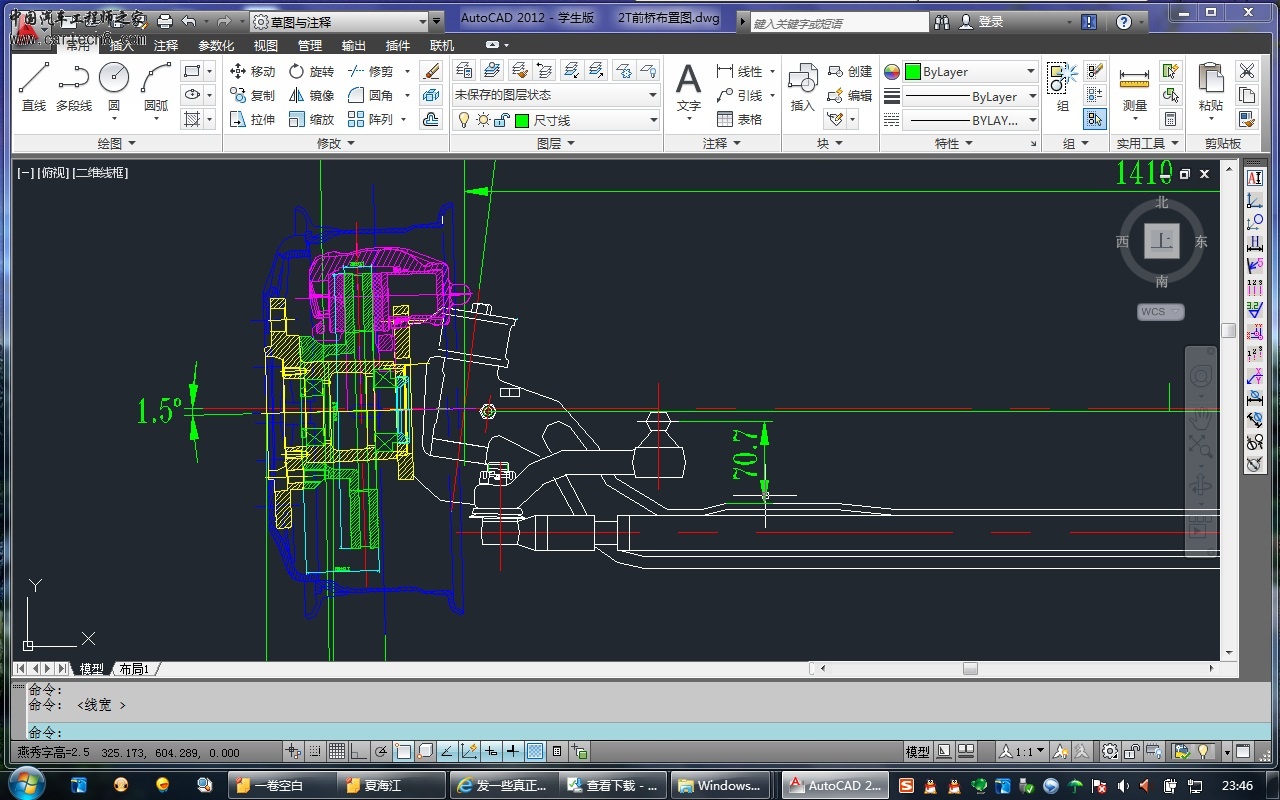
Task: Open the 尺寸线 layer dropdown
Action: pyautogui.click(x=556, y=120)
